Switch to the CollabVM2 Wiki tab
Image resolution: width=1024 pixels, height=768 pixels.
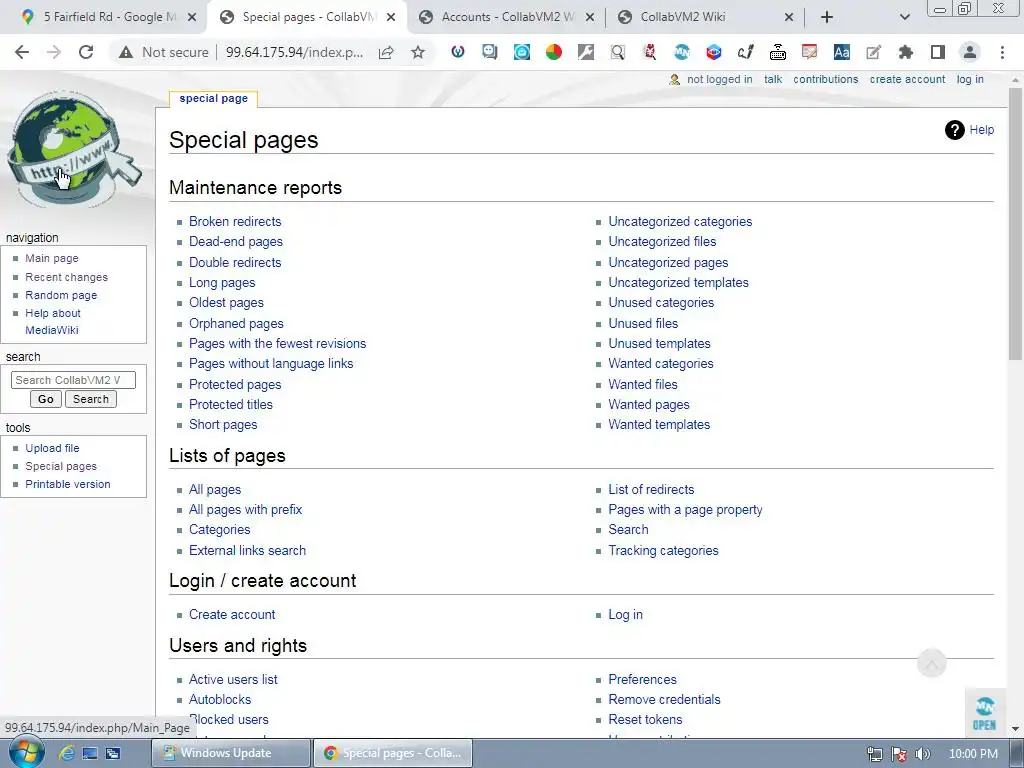tap(705, 17)
